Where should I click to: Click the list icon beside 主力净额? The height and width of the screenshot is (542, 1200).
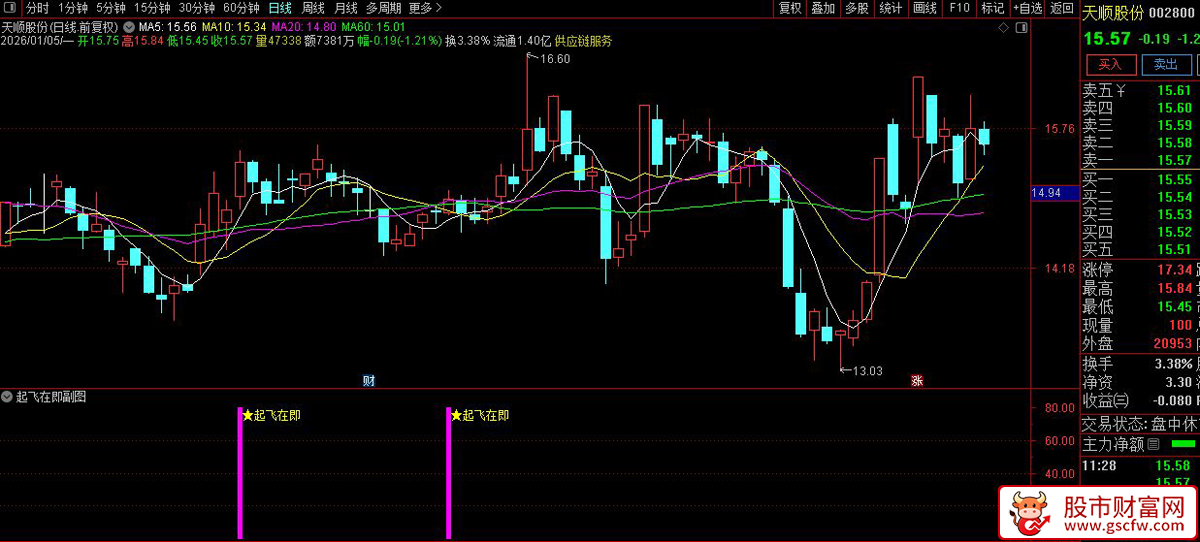coord(1153,444)
